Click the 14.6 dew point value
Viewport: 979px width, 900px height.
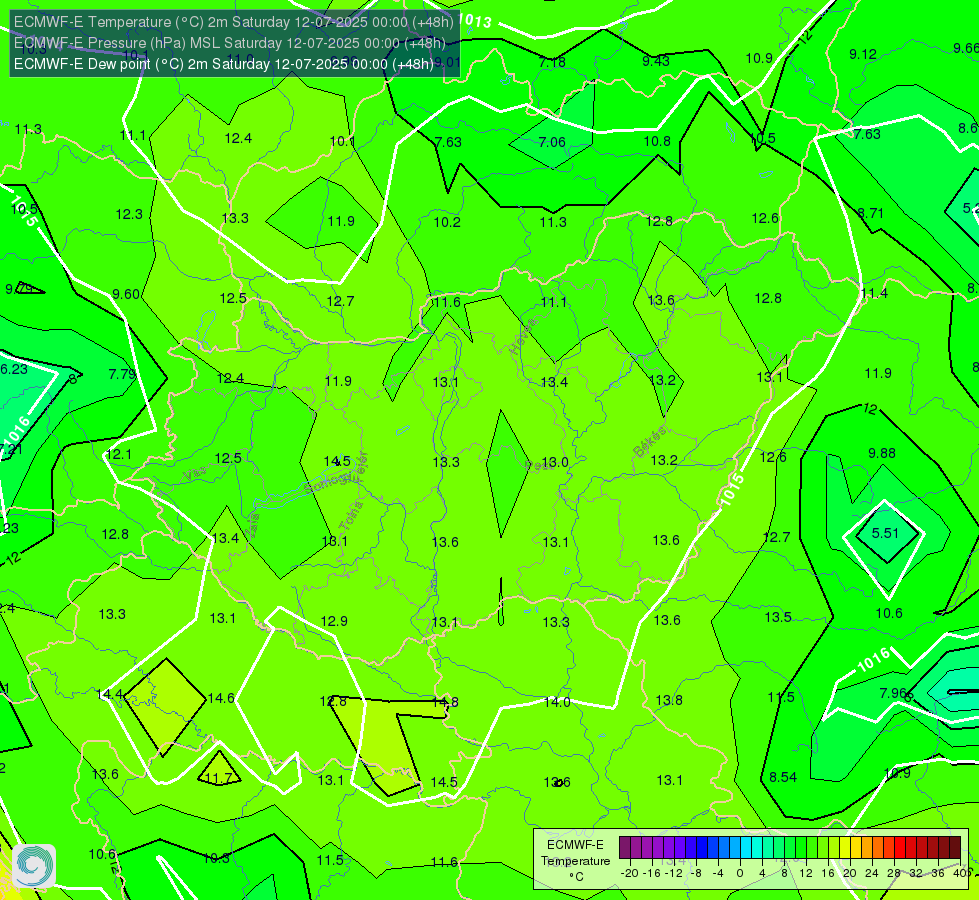click(x=221, y=698)
